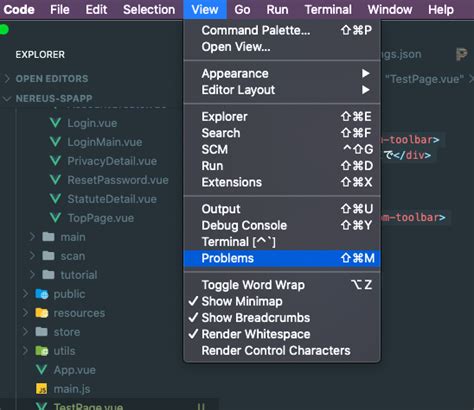Viewport: 474px width, 410px height.
Task: Click the JS icon beside main.js
Action: [x=42, y=389]
